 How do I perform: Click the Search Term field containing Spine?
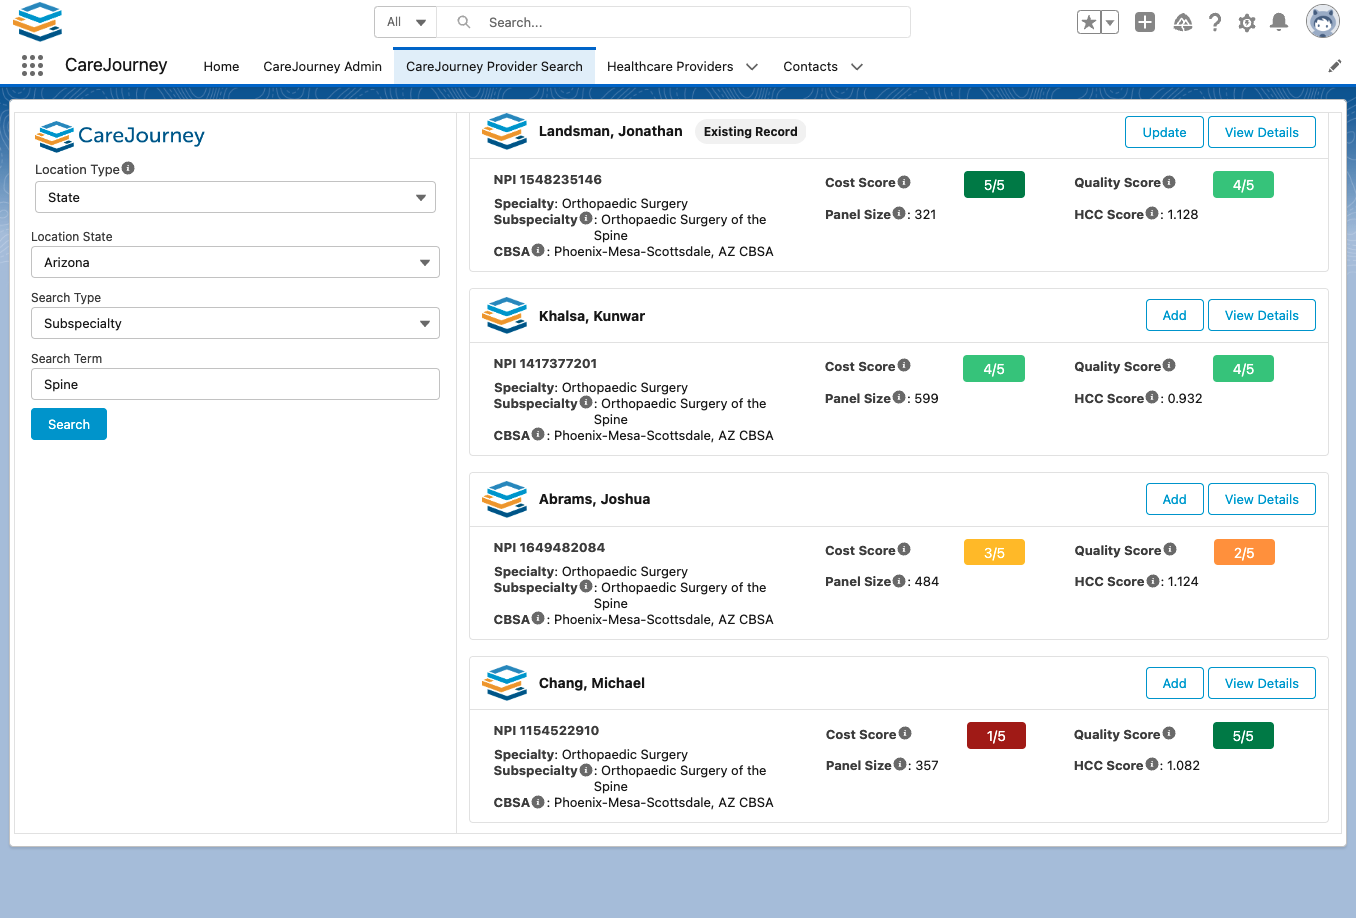[x=235, y=384]
